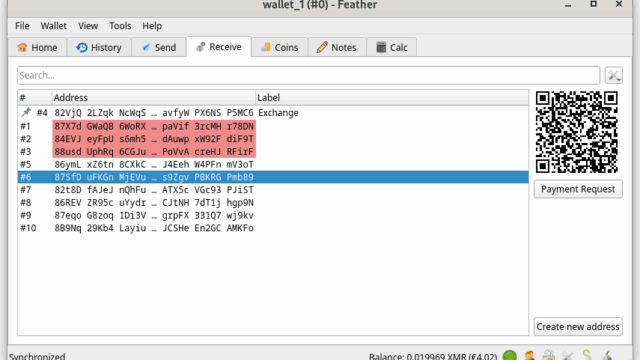Viewport: 640px width, 360px height.
Task: Click the green connection status icon
Action: 509,355
